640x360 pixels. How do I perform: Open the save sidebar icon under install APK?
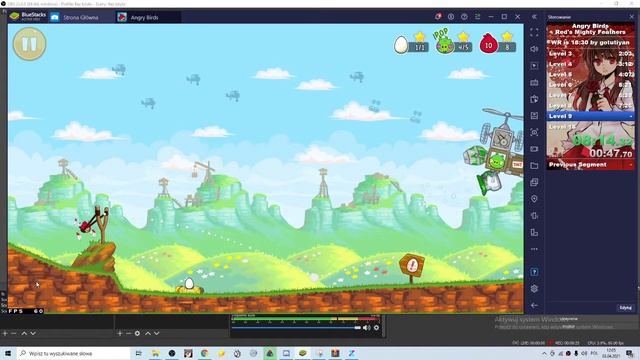pos(534,116)
